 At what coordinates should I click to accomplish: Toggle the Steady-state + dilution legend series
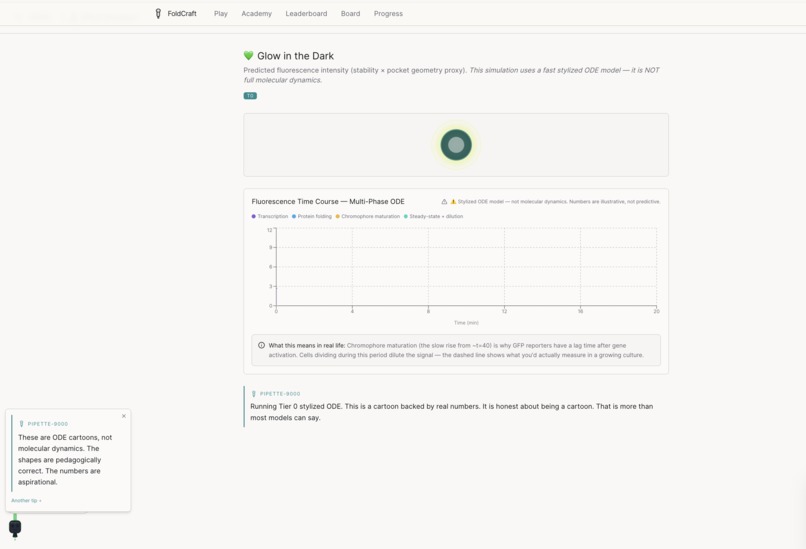pos(433,216)
